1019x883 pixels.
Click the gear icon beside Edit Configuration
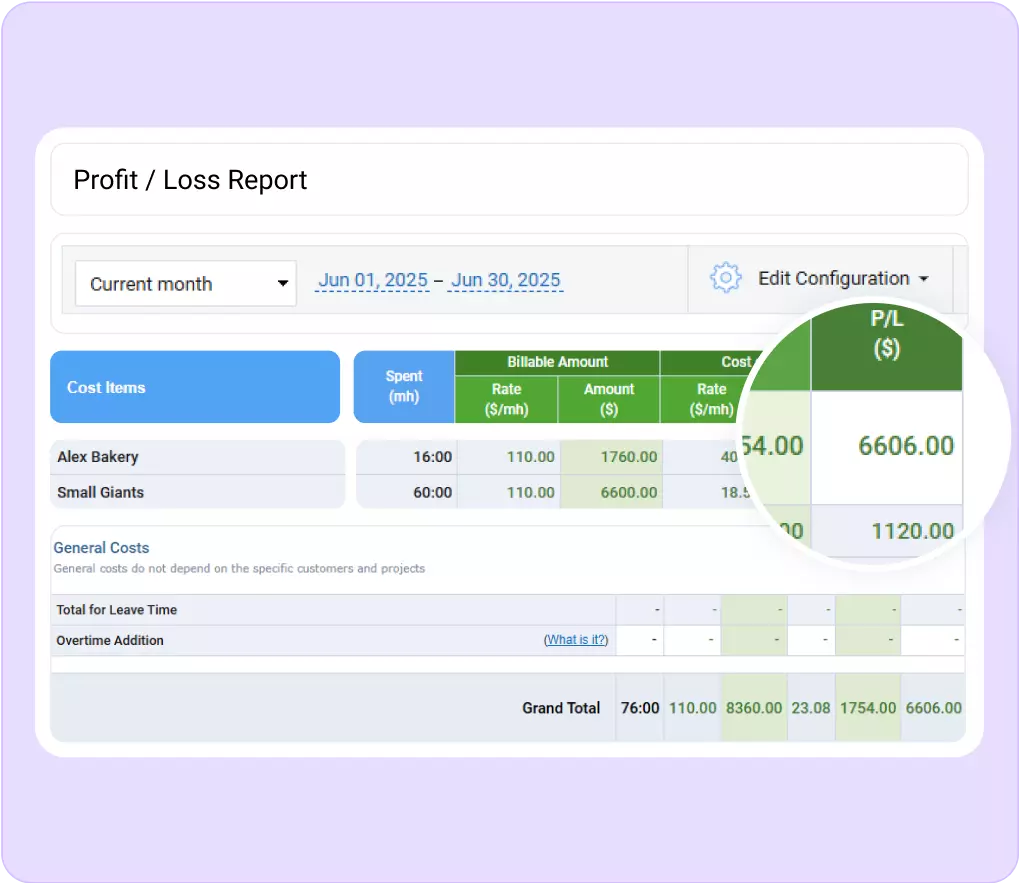[x=725, y=278]
